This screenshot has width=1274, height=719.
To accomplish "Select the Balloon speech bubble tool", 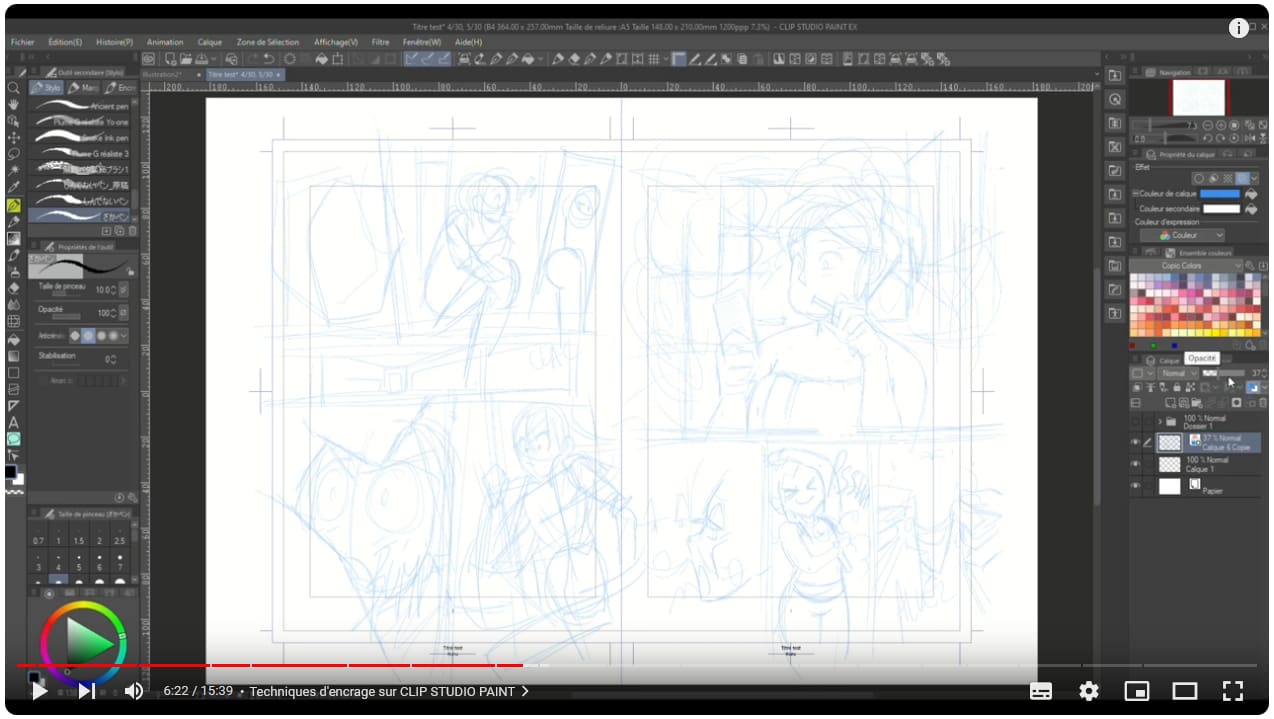I will [14, 439].
